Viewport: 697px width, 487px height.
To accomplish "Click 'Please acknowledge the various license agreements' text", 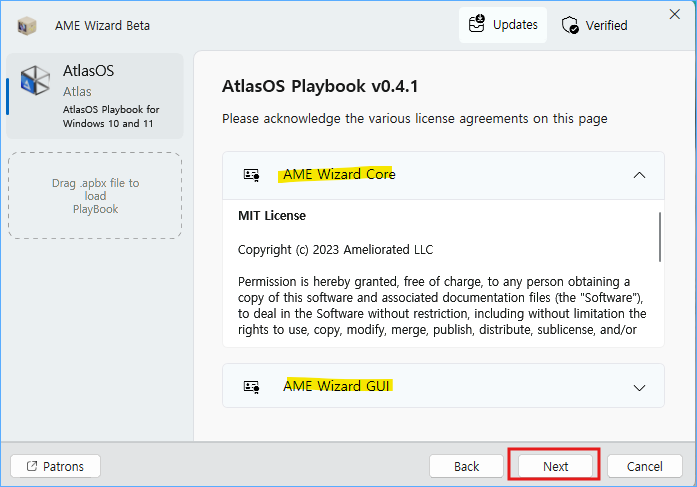I will pos(415,119).
